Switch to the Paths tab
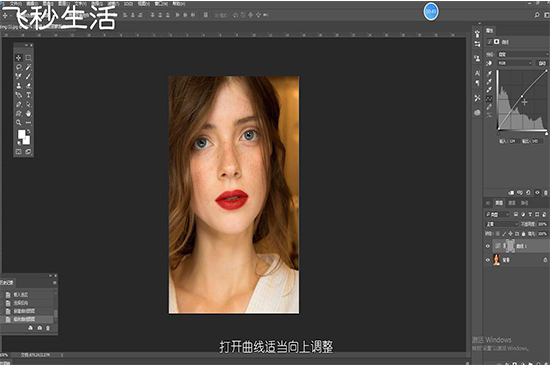 click(524, 203)
